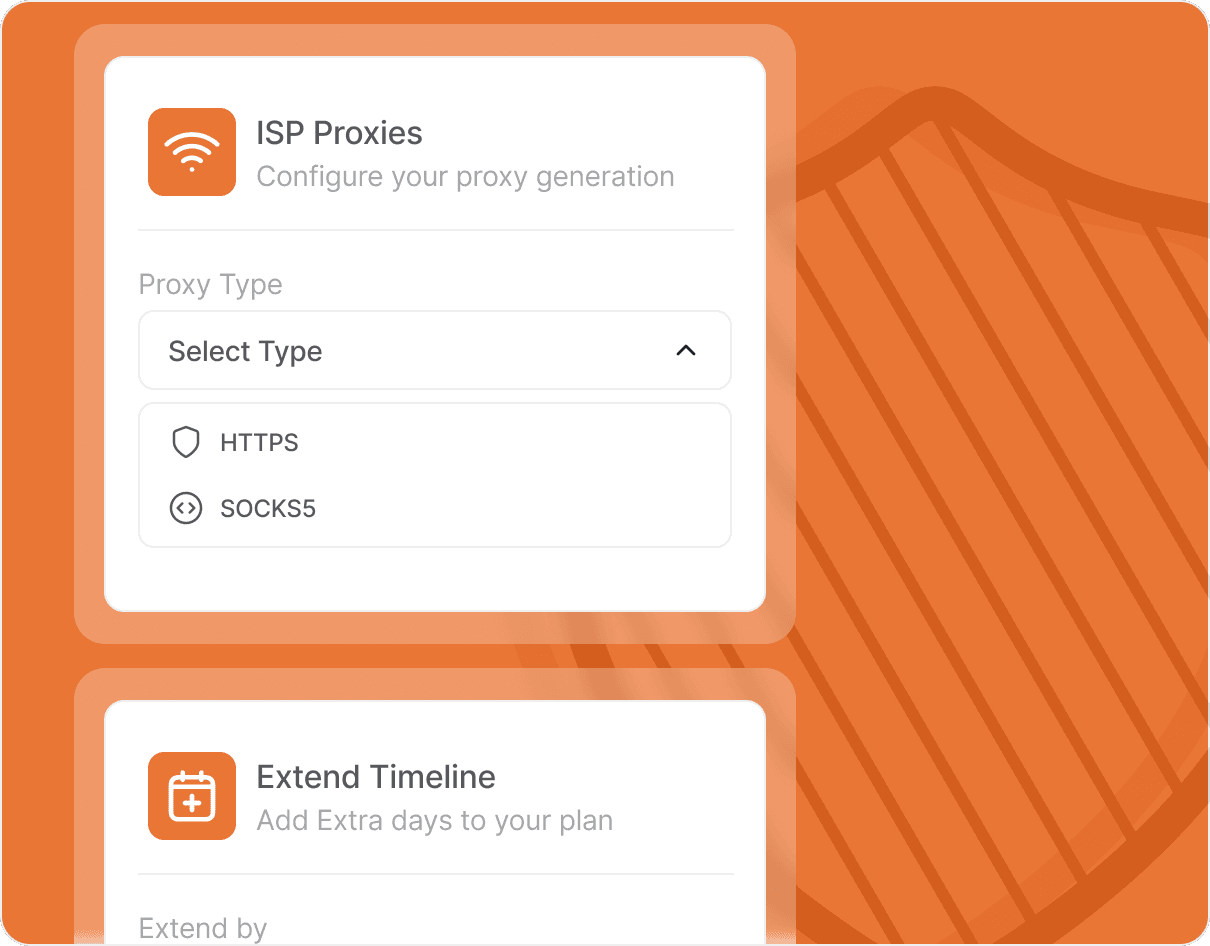Viewport: 1210px width, 946px height.
Task: Click the Select Type placeholder text
Action: point(245,351)
